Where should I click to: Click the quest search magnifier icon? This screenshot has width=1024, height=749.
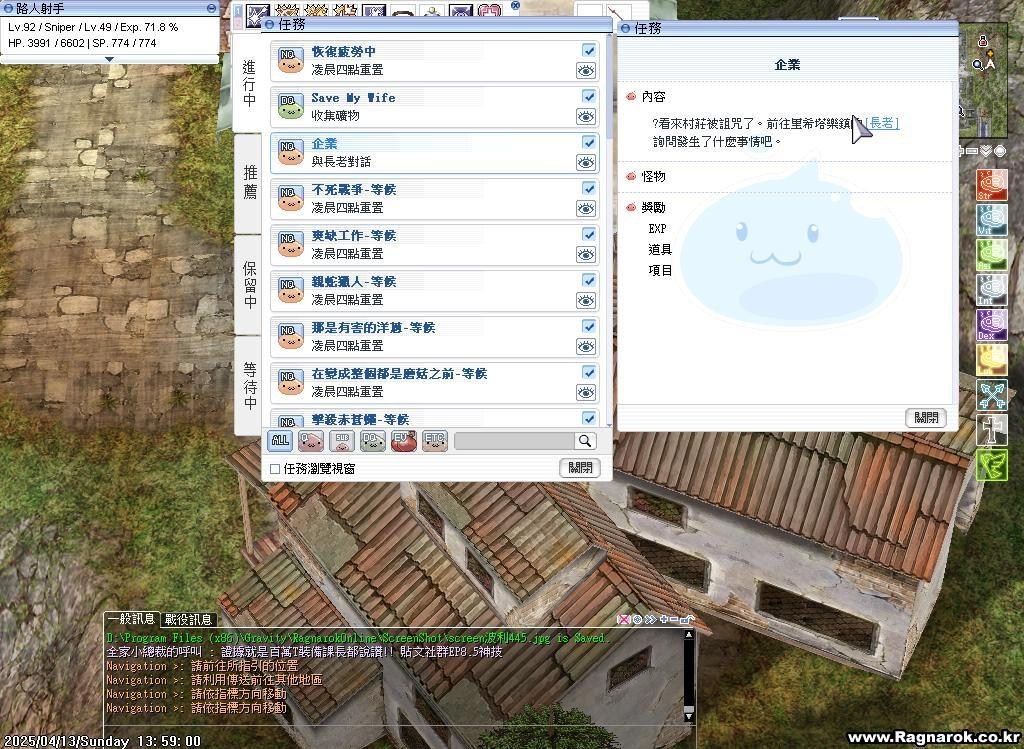click(585, 441)
